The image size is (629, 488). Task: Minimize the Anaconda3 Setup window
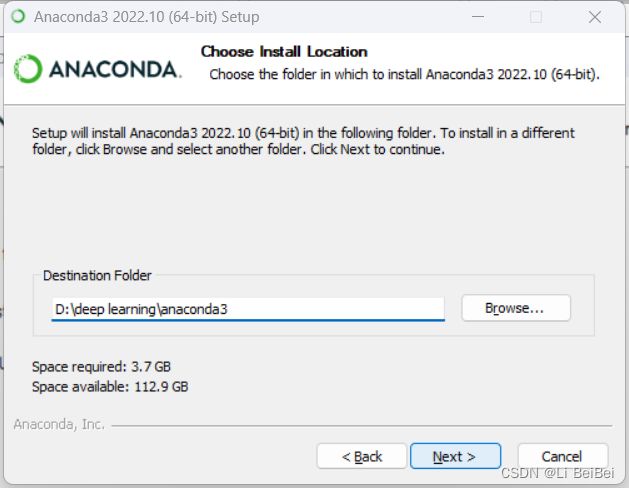click(x=477, y=17)
